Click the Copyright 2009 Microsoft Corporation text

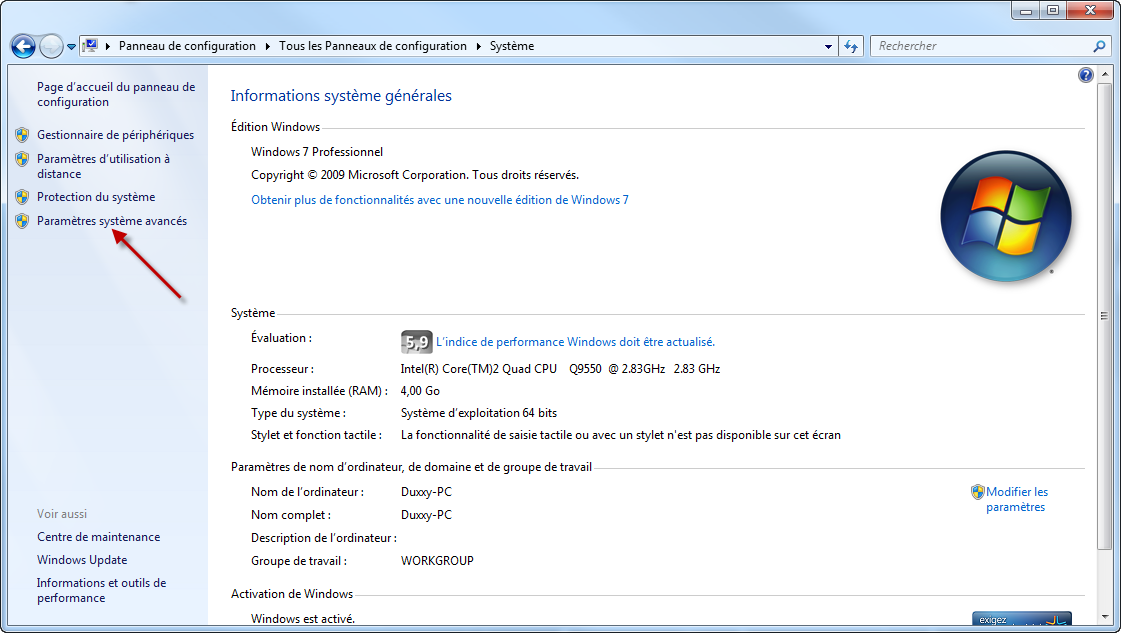415,175
